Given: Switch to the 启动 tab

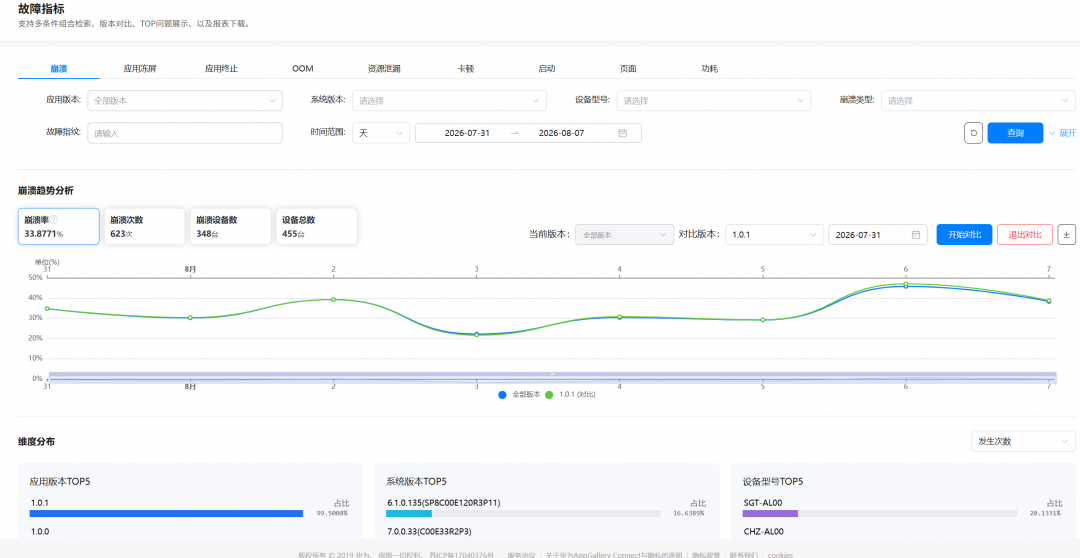Looking at the screenshot, I should tap(547, 69).
